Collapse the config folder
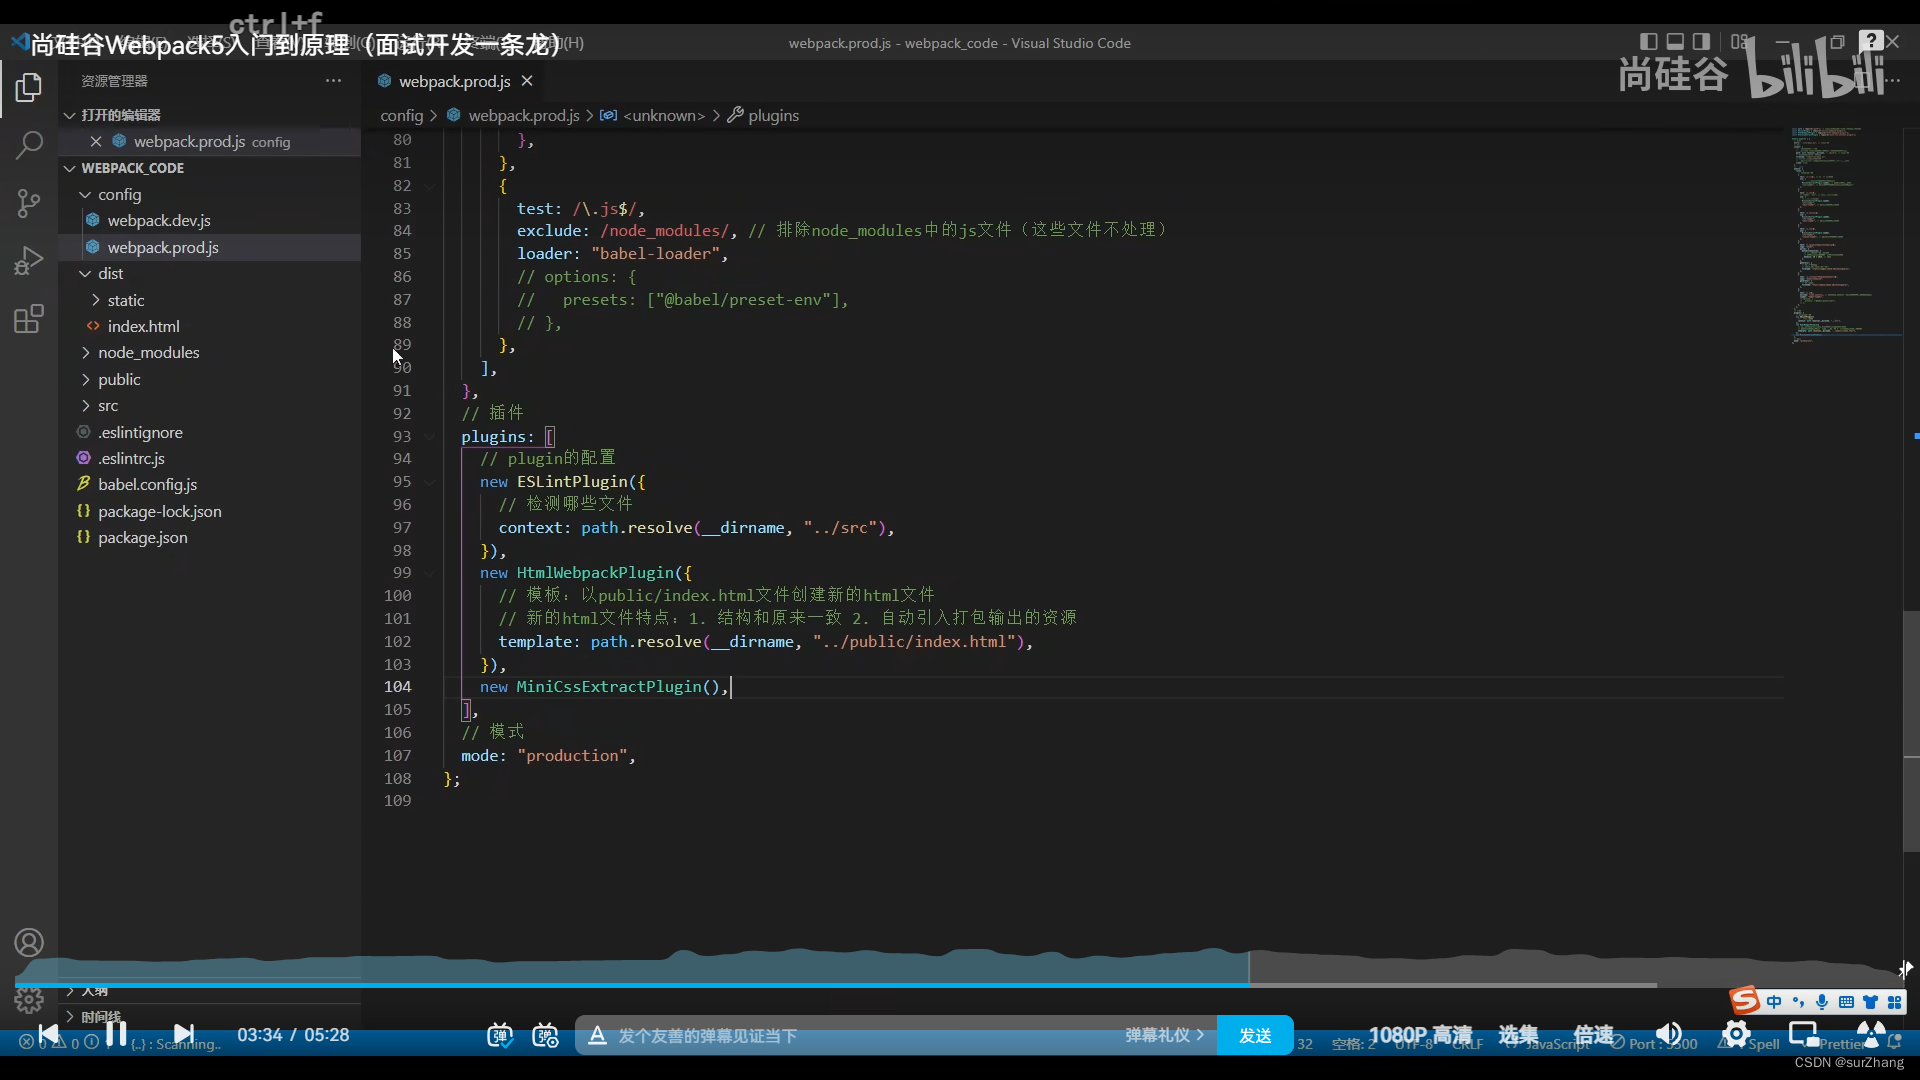This screenshot has width=1920, height=1080. 86,195
